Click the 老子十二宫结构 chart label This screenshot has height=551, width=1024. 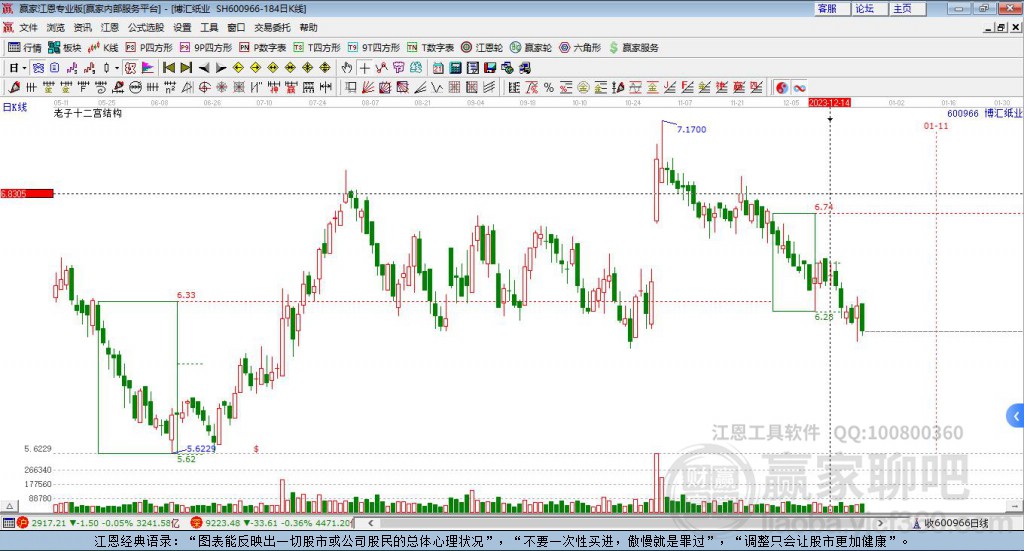88,113
